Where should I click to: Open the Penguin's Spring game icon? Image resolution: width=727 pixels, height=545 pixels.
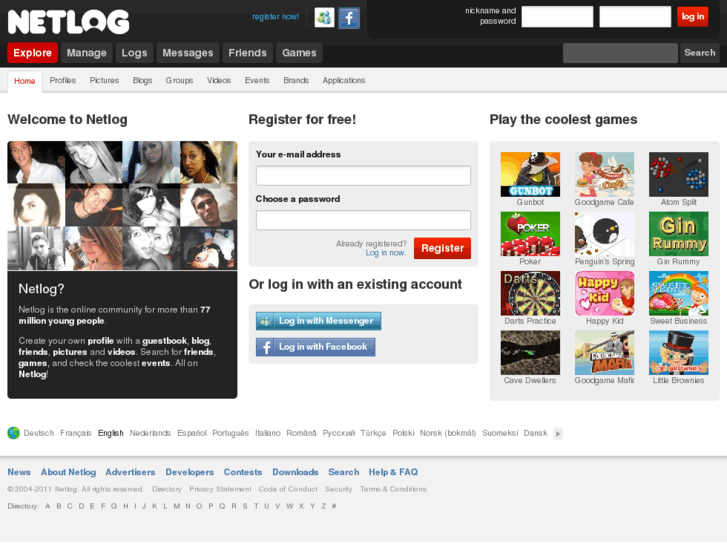(x=604, y=234)
